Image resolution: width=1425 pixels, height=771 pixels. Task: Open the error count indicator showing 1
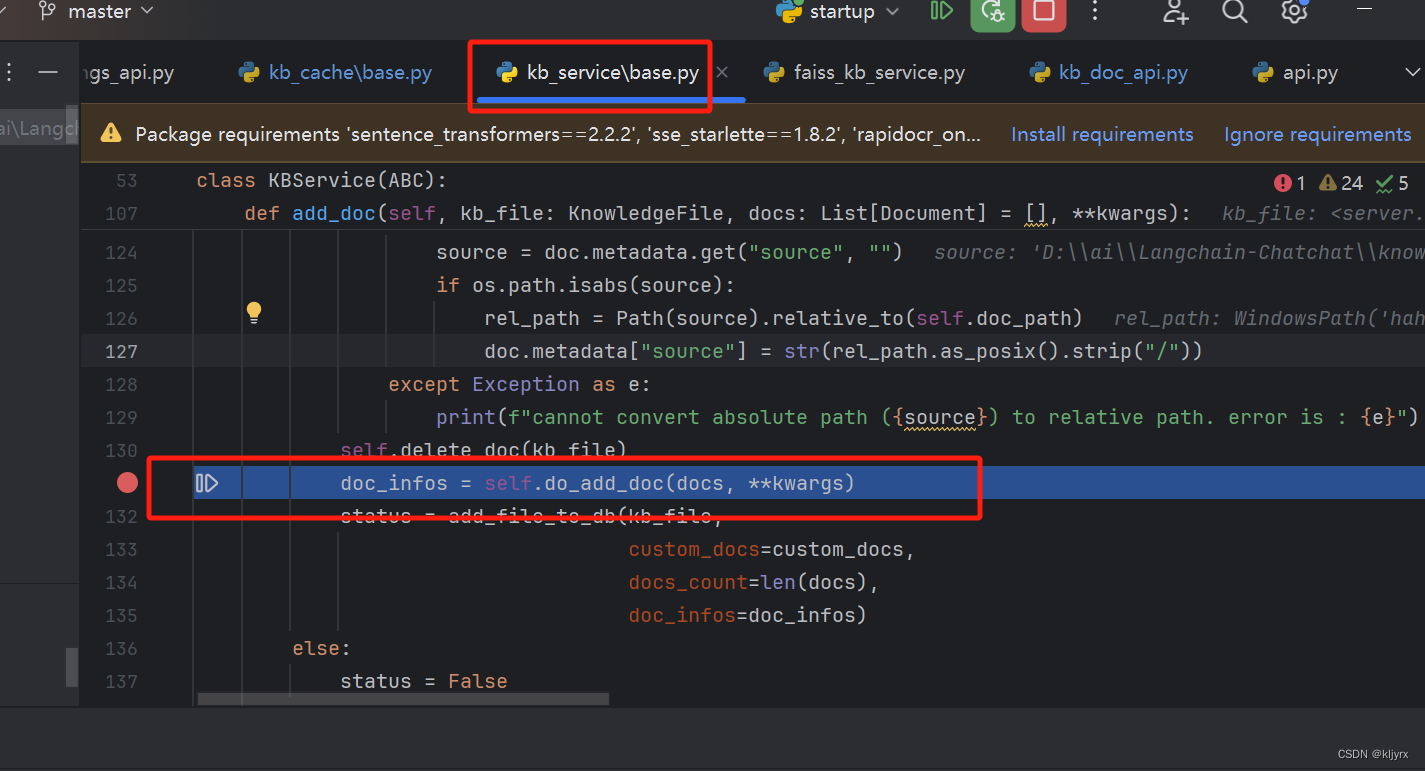[x=1290, y=183]
